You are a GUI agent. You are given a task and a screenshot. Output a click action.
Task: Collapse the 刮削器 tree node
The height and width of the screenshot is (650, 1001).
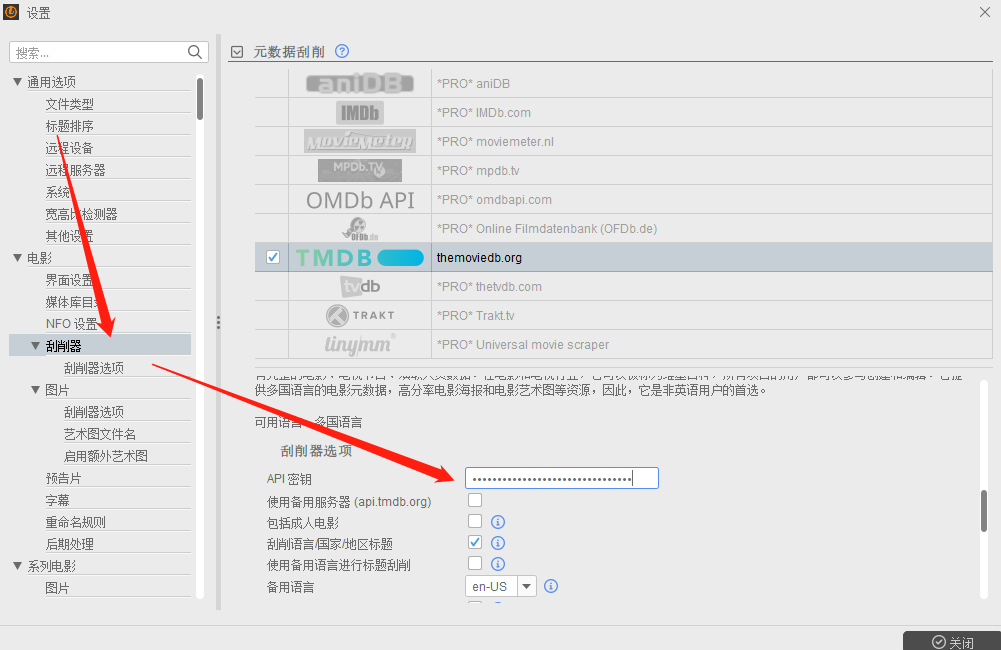(35, 345)
